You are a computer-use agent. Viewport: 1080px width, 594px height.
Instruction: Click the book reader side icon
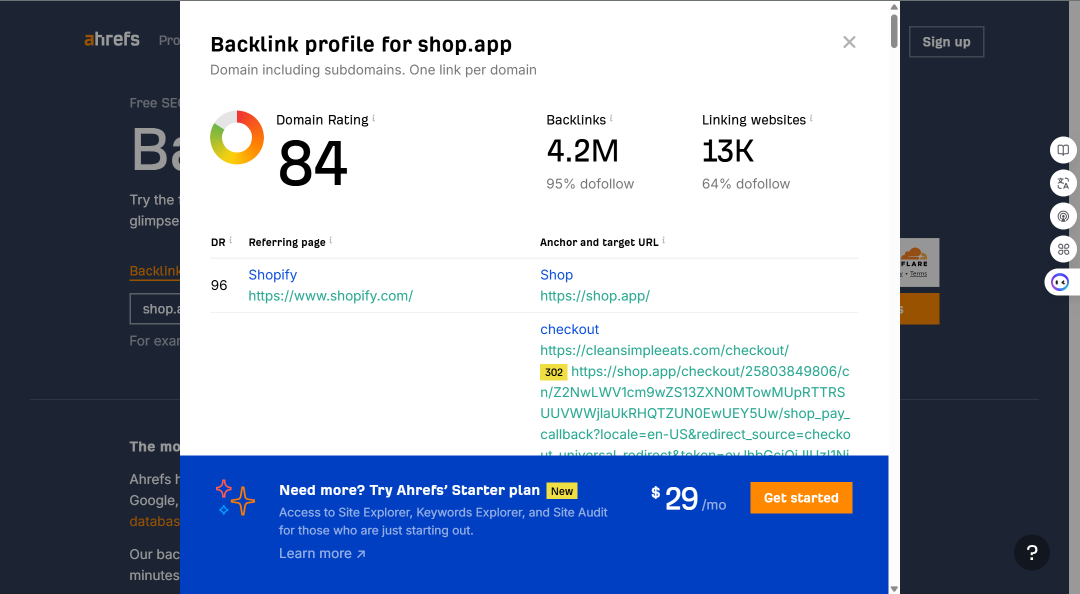(x=1063, y=150)
